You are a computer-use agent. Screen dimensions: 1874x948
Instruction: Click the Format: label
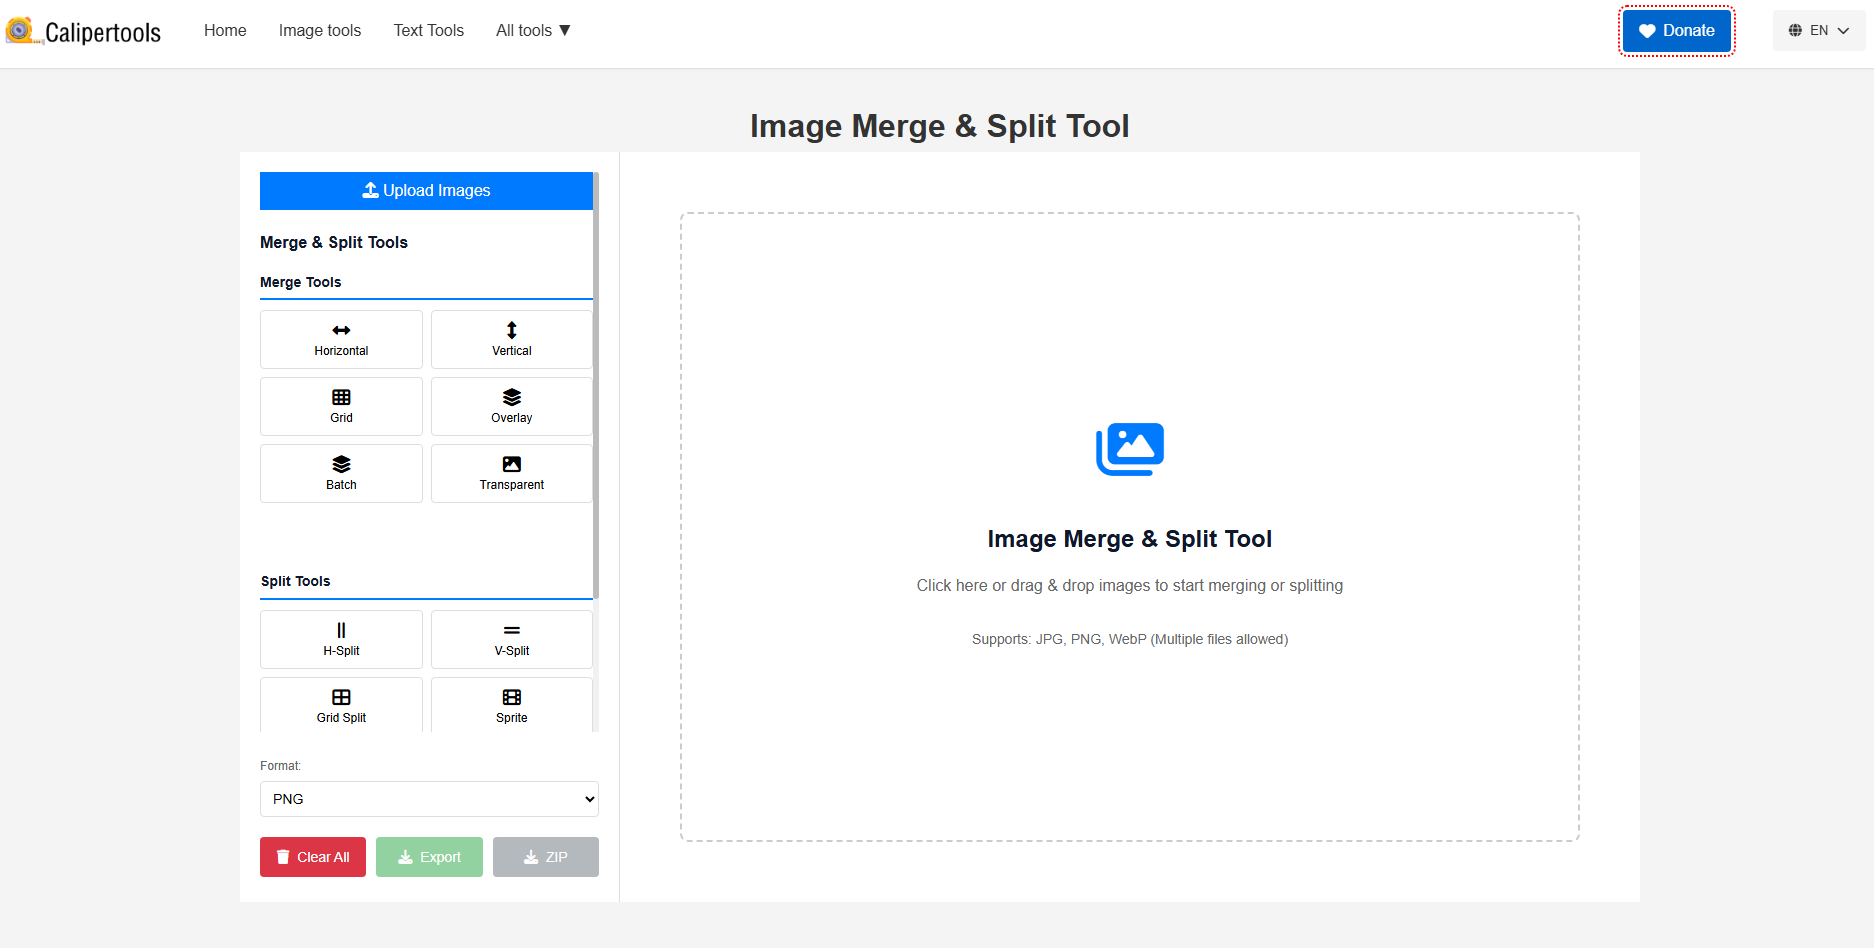click(280, 766)
